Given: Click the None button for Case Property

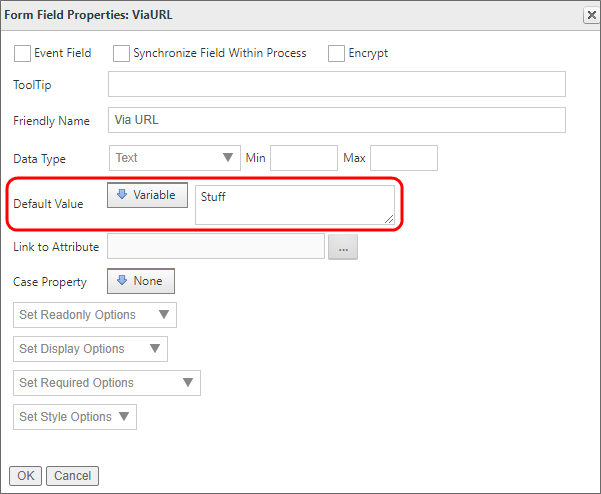Looking at the screenshot, I should [x=141, y=282].
